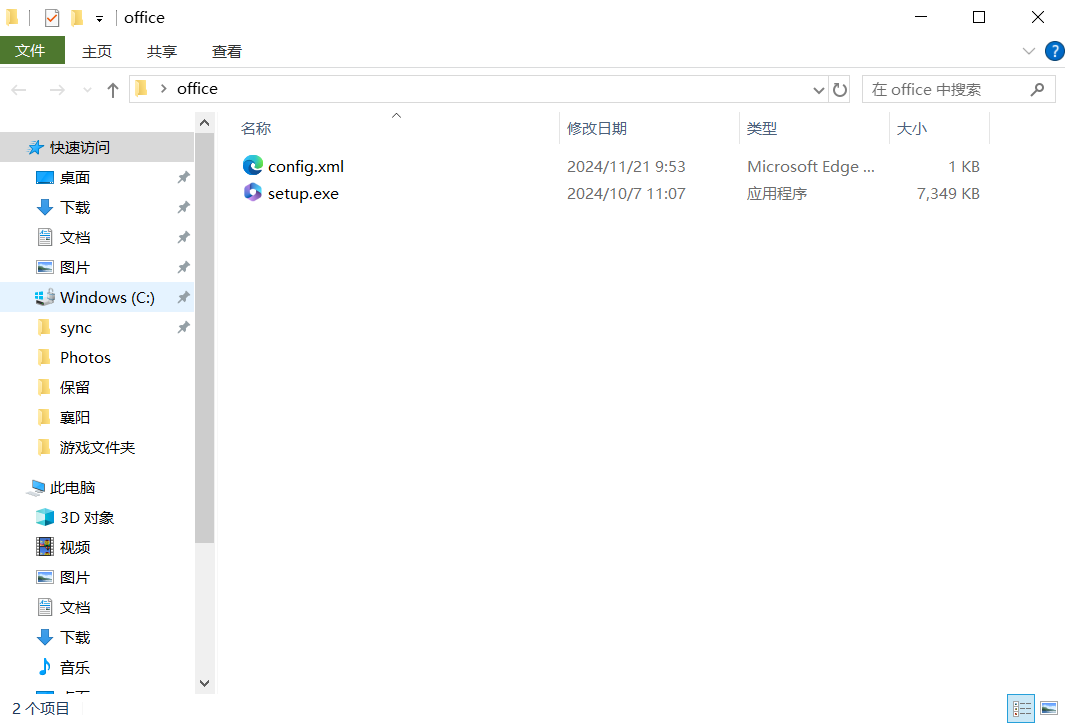Click the 7,349 KB size cell
Screen dimensions: 1065x724
948,194
